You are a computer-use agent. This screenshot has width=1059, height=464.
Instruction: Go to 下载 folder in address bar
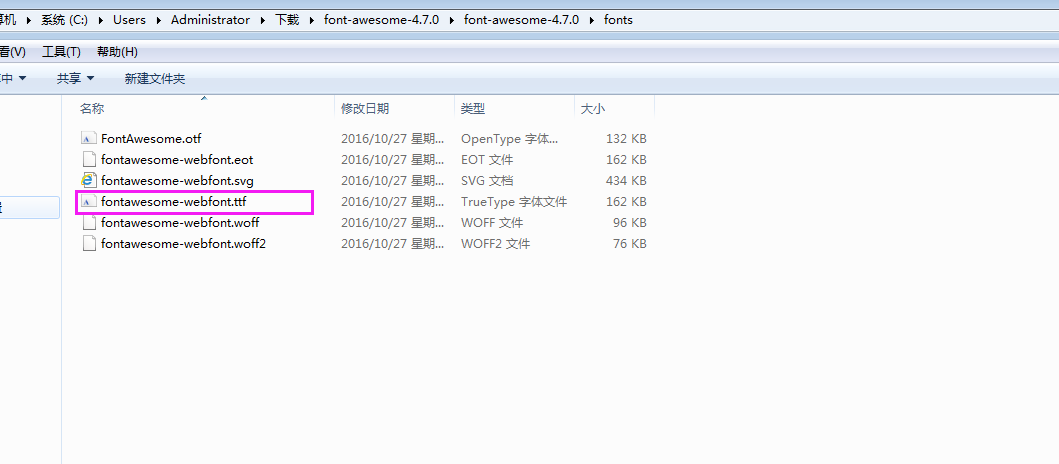tap(286, 20)
